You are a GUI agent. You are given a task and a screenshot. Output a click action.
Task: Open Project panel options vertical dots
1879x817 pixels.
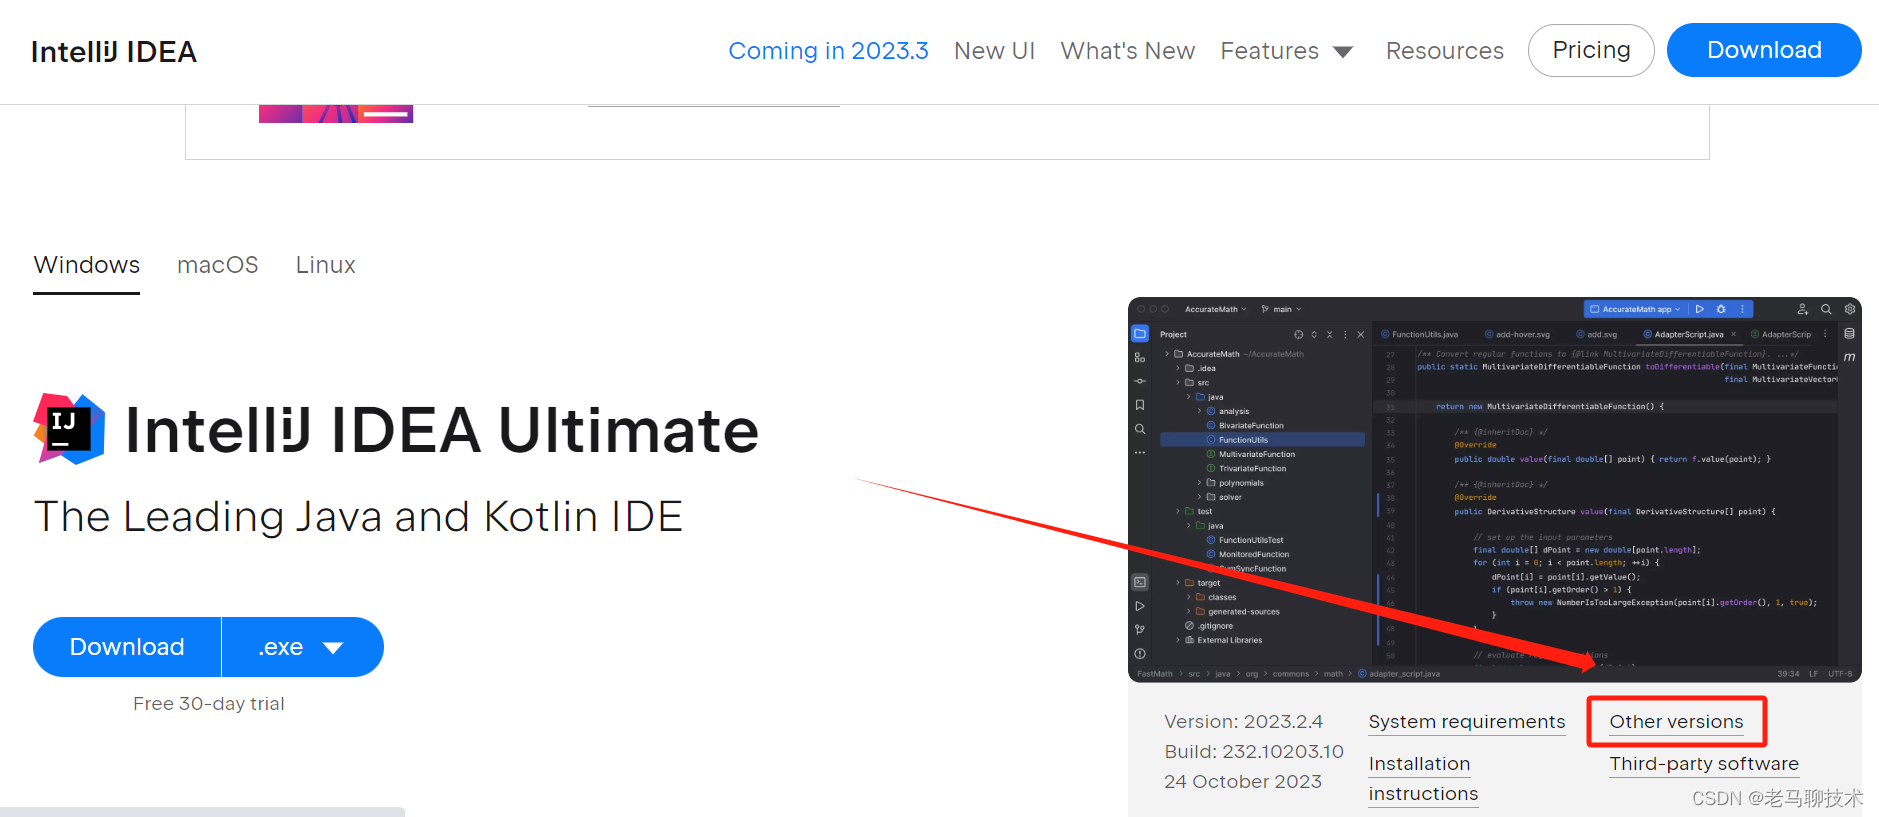click(1345, 334)
